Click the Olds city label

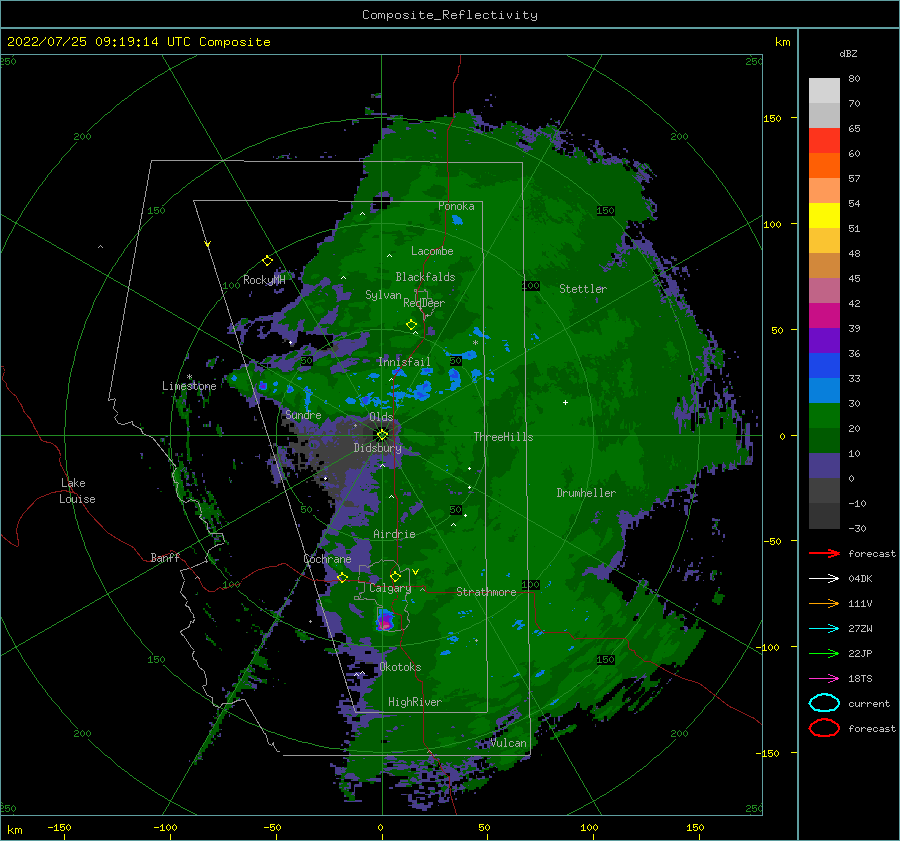coord(381,417)
